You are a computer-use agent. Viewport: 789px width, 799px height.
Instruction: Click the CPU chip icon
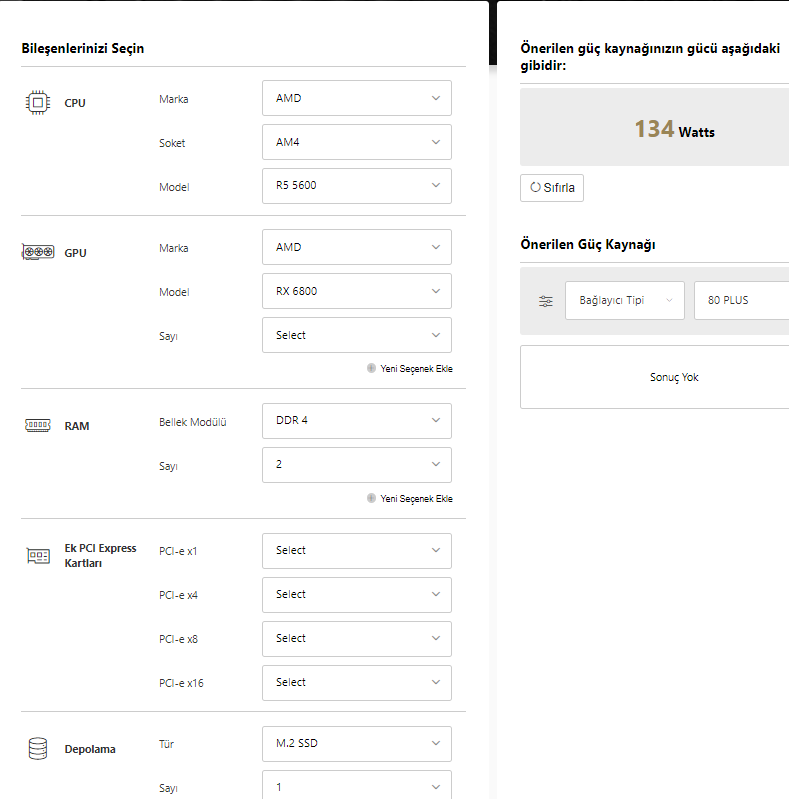coord(37,102)
